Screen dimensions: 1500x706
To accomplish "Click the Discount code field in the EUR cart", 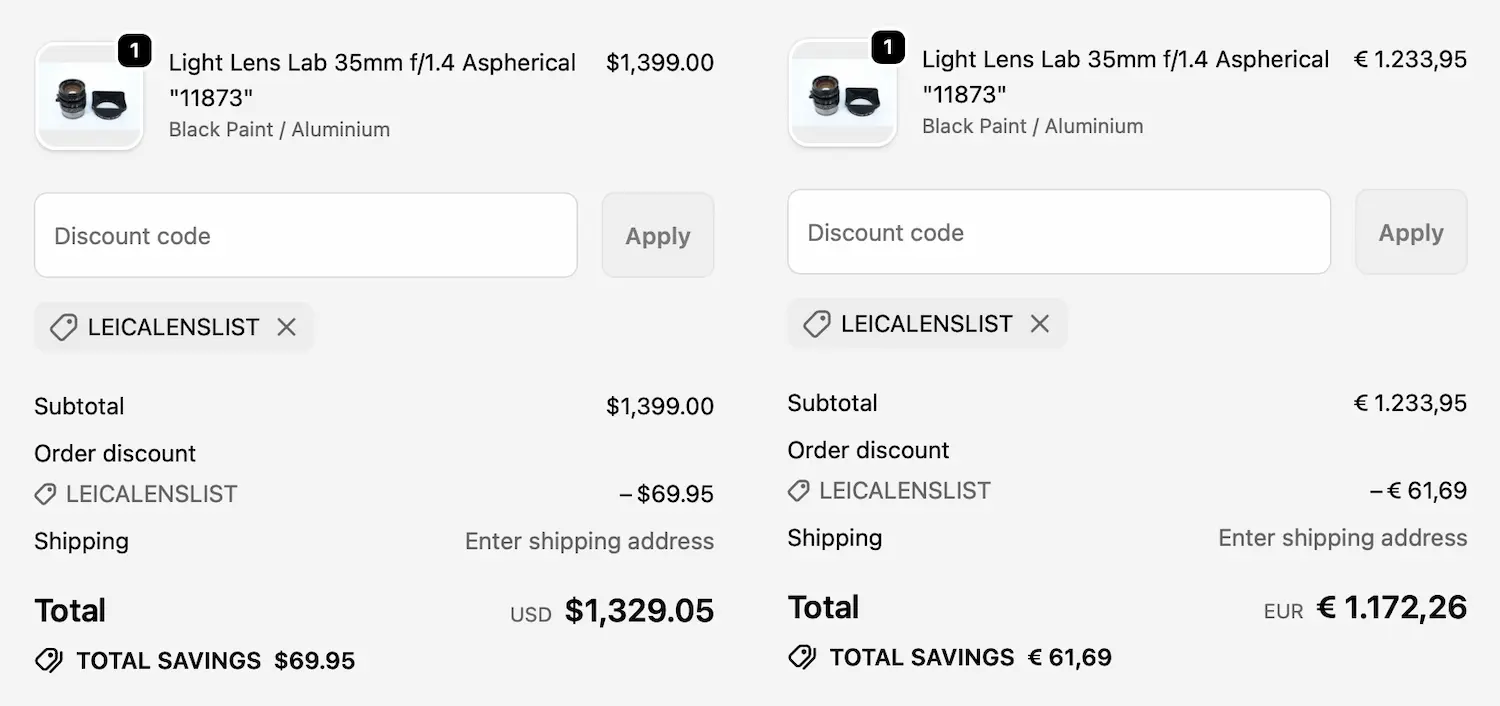I will [1059, 231].
